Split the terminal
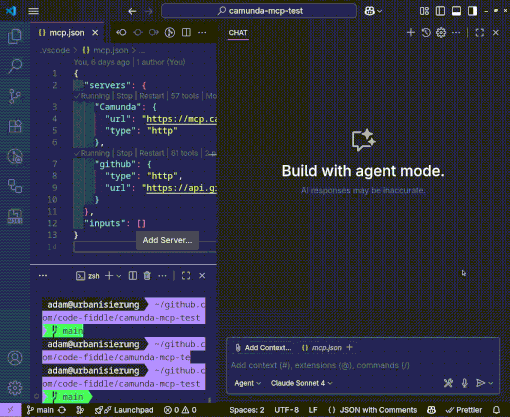The width and height of the screenshot is (510, 417). (x=133, y=276)
